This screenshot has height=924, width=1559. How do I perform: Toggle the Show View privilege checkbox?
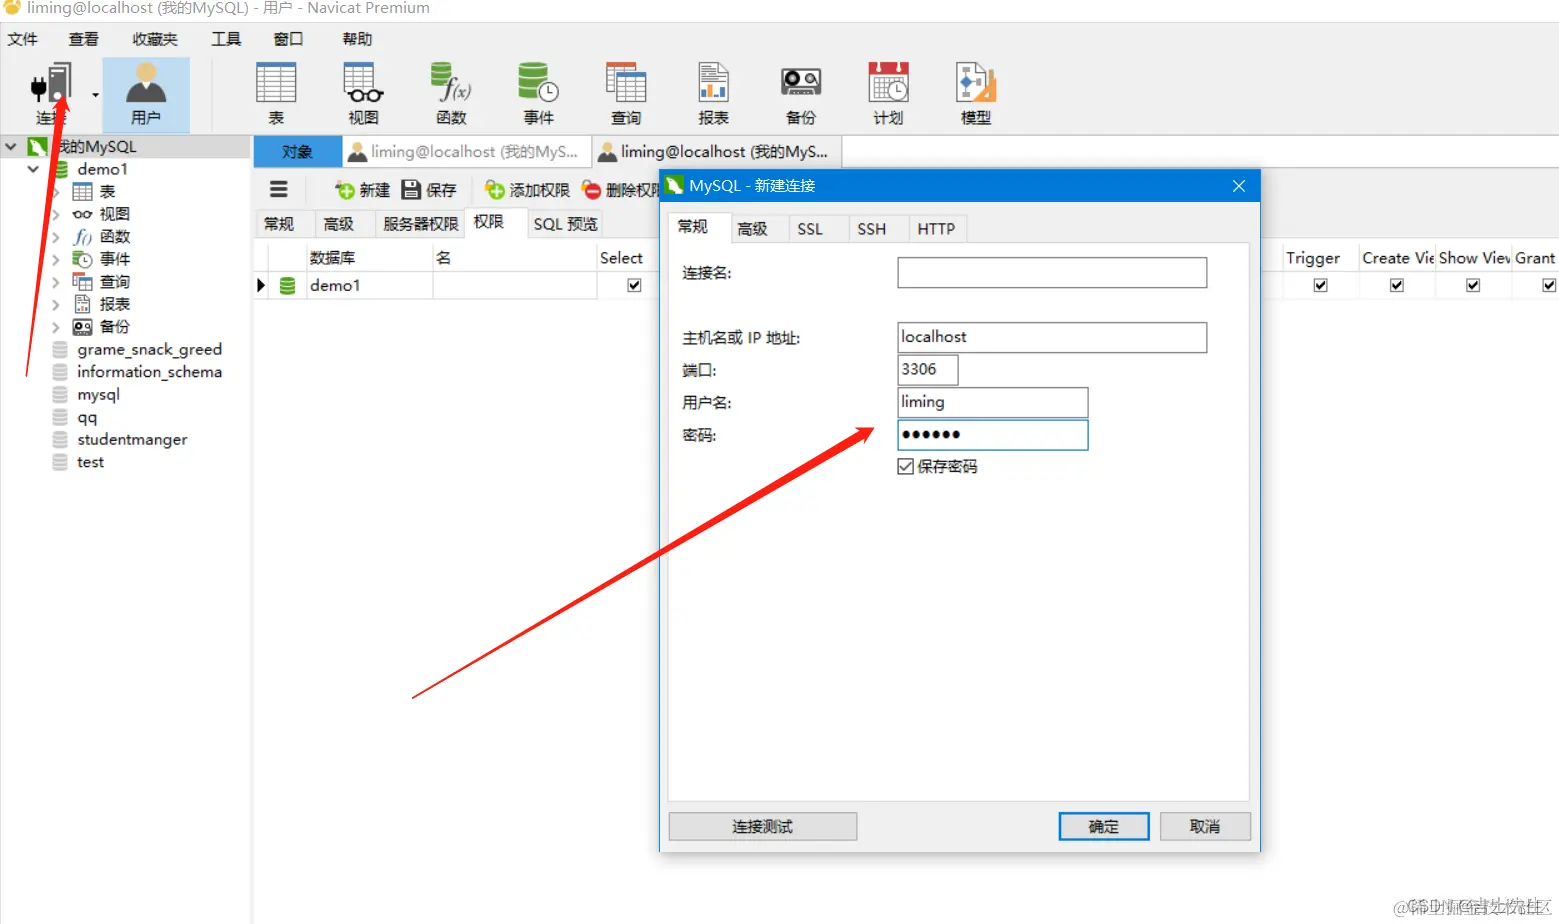point(1473,285)
